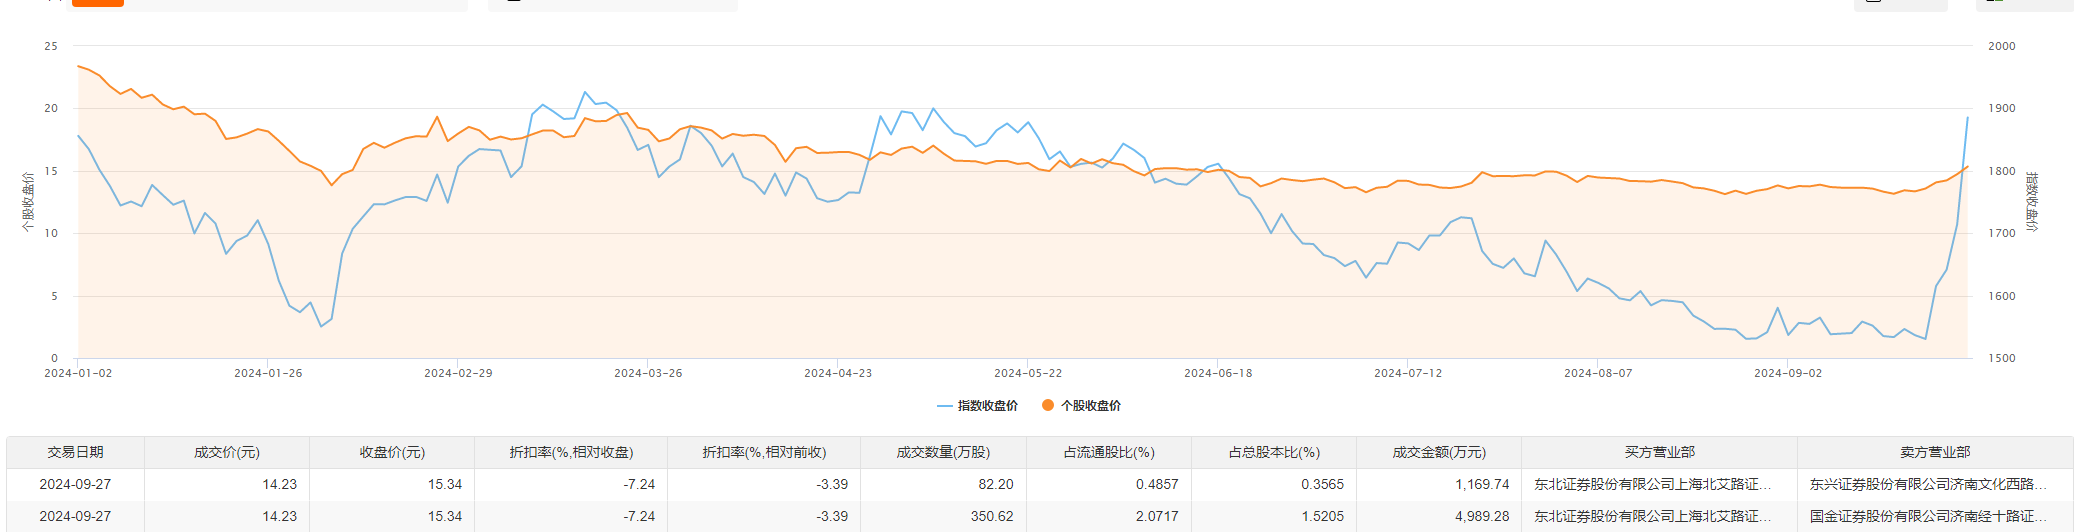Click the 2024-01-26 date on the x-axis
The image size is (2074, 532).
(x=268, y=373)
